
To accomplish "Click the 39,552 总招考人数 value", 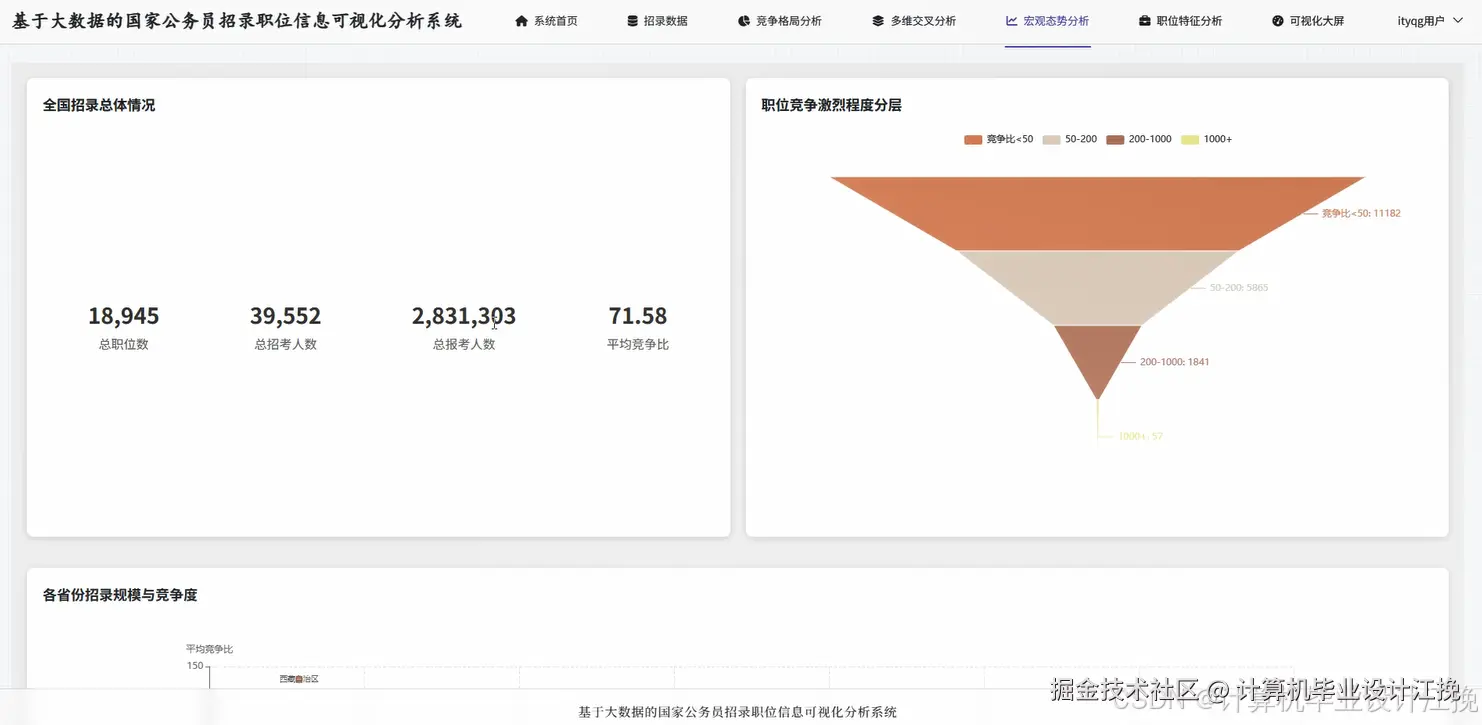I will pos(286,316).
